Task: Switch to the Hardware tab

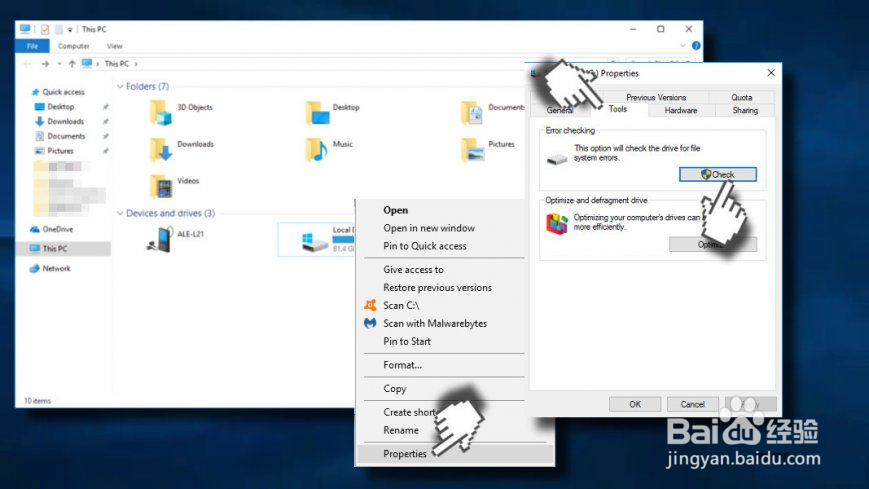Action: 681,110
